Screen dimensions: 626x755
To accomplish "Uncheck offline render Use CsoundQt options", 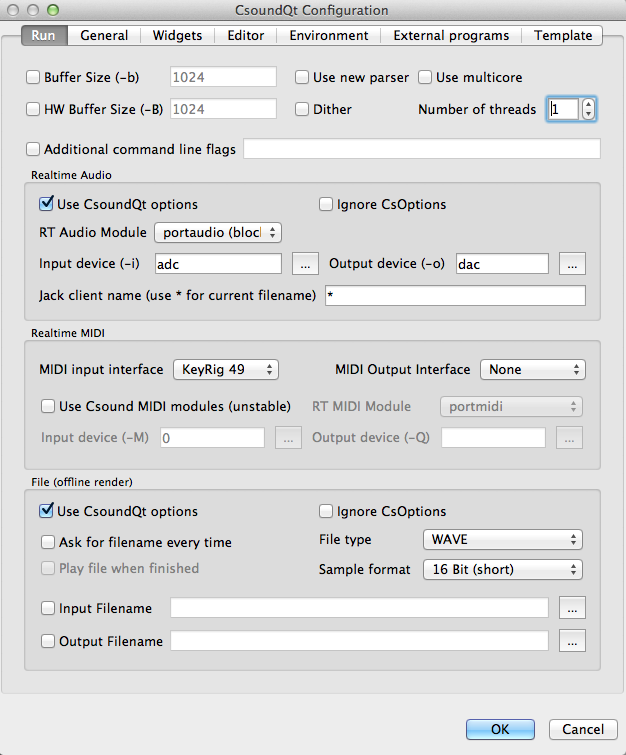I will click(46, 511).
